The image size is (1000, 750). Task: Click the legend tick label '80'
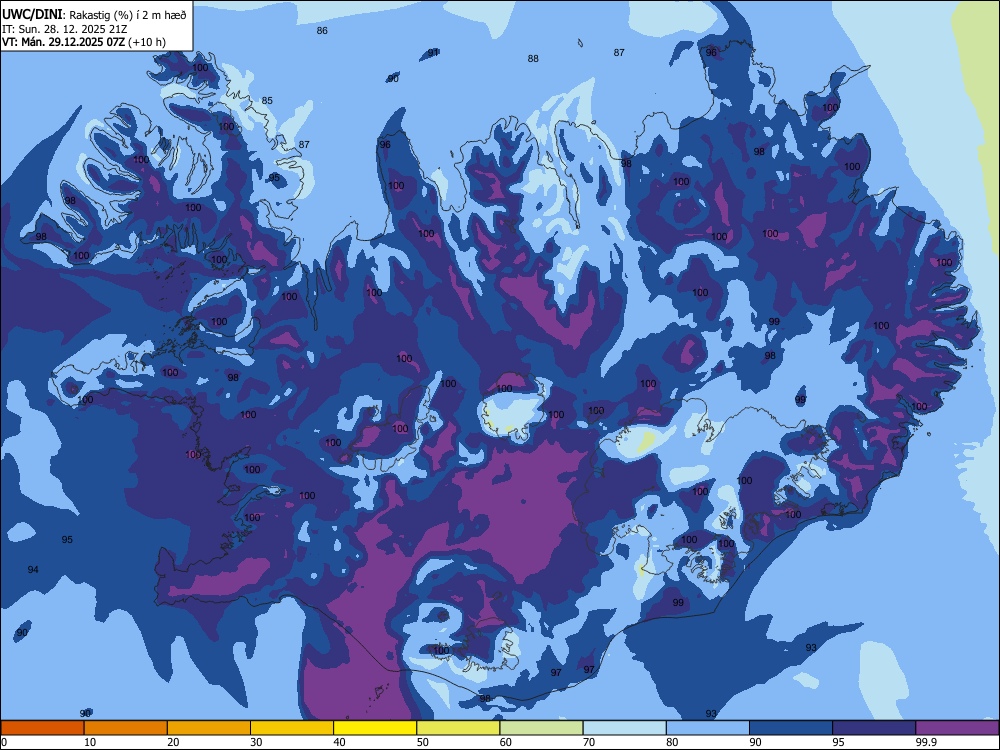672,742
